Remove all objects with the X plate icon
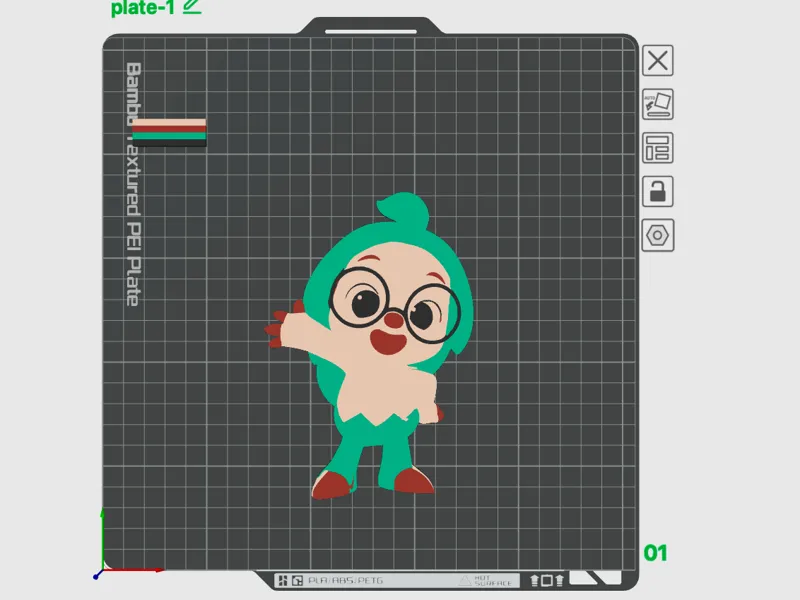This screenshot has width=800, height=600. point(657,61)
